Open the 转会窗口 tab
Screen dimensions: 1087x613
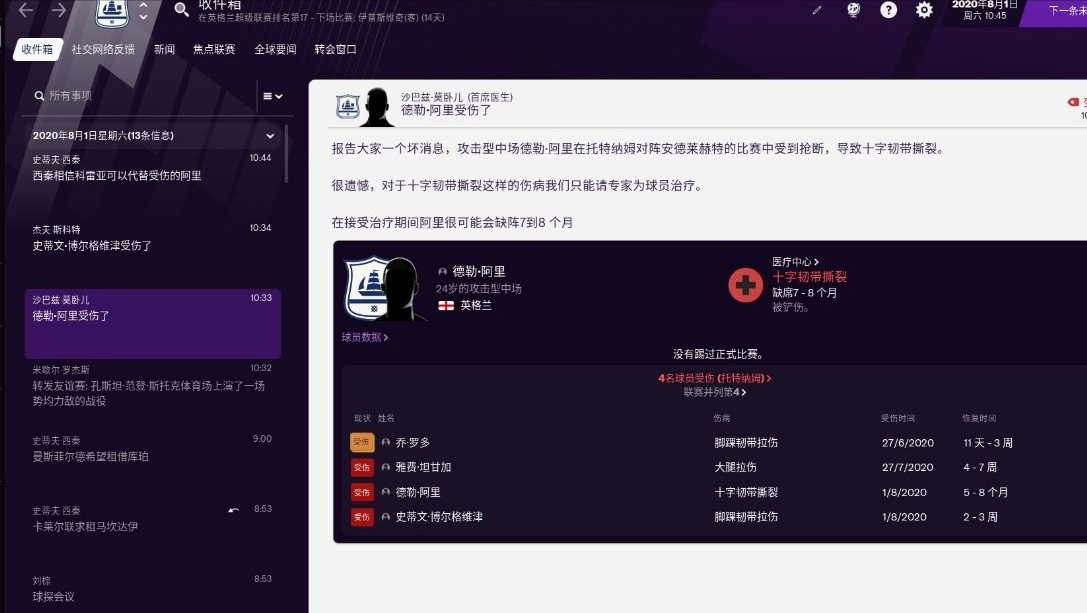(335, 49)
